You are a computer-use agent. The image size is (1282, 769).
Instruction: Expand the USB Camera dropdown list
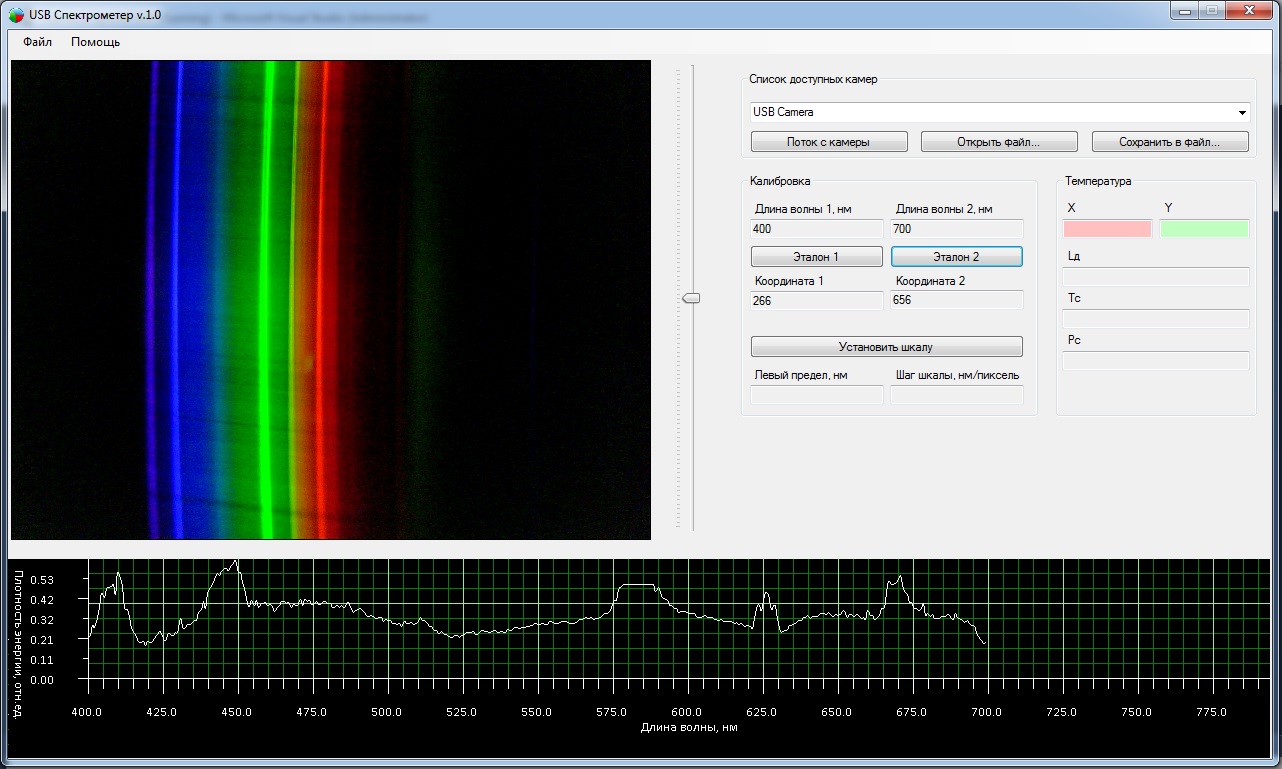pos(1243,113)
